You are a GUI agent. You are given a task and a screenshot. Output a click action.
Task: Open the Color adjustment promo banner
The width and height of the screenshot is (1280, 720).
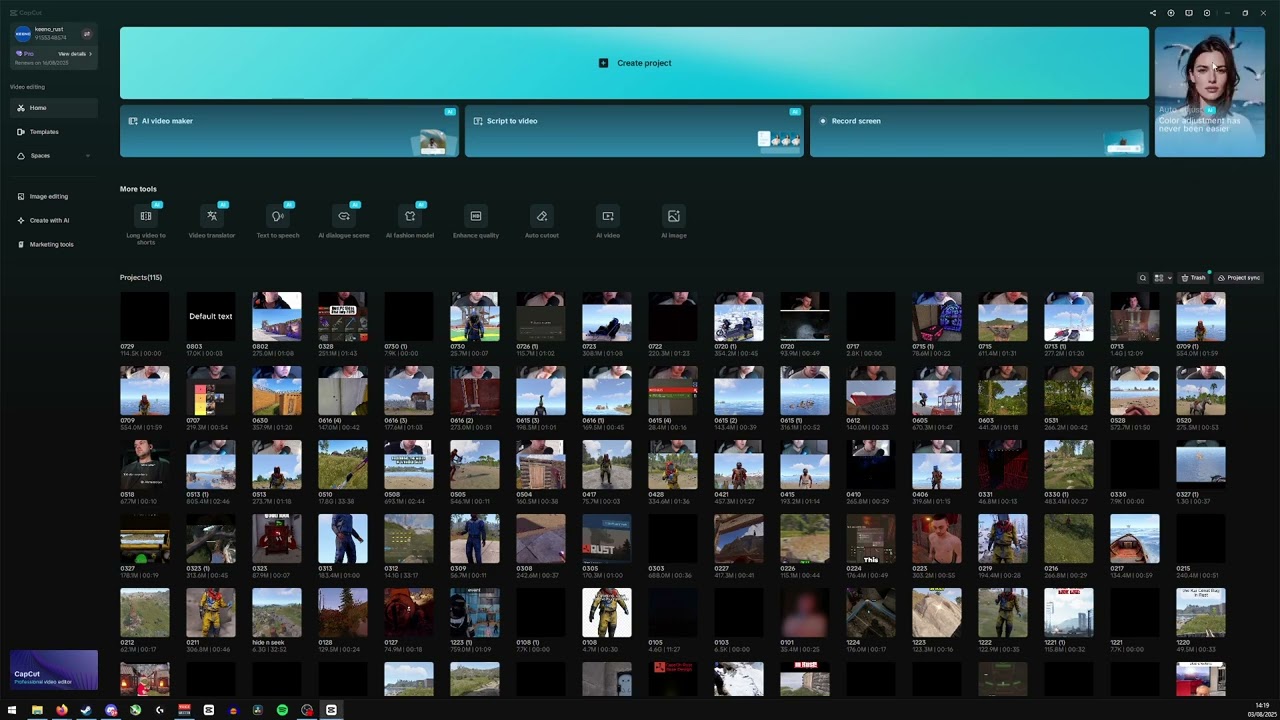coord(1210,92)
